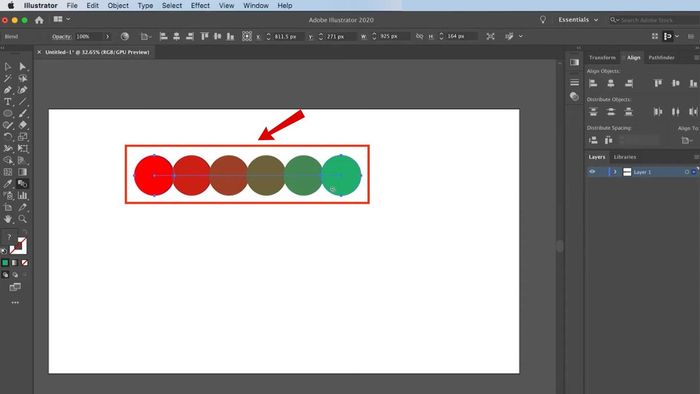Click the Opacity label link
The image size is (700, 394).
[x=62, y=37]
